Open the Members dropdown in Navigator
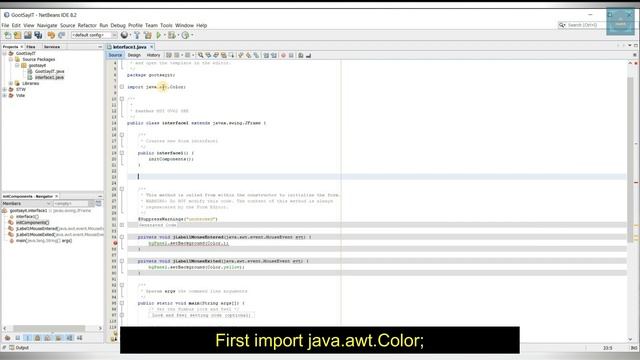The height and width of the screenshot is (360, 640). tap(27, 204)
